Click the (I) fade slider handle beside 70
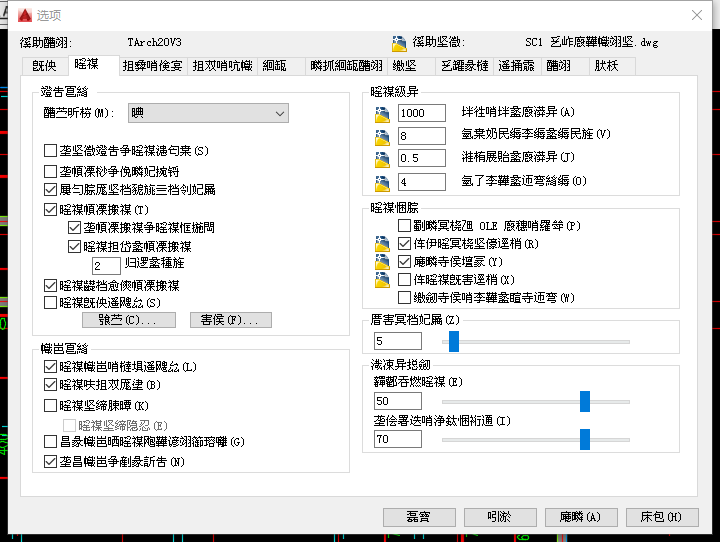 tap(585, 440)
